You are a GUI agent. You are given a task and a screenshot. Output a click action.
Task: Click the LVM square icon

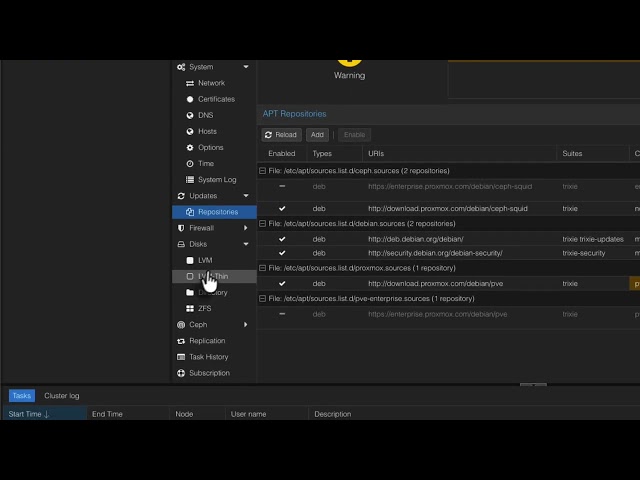(190, 260)
